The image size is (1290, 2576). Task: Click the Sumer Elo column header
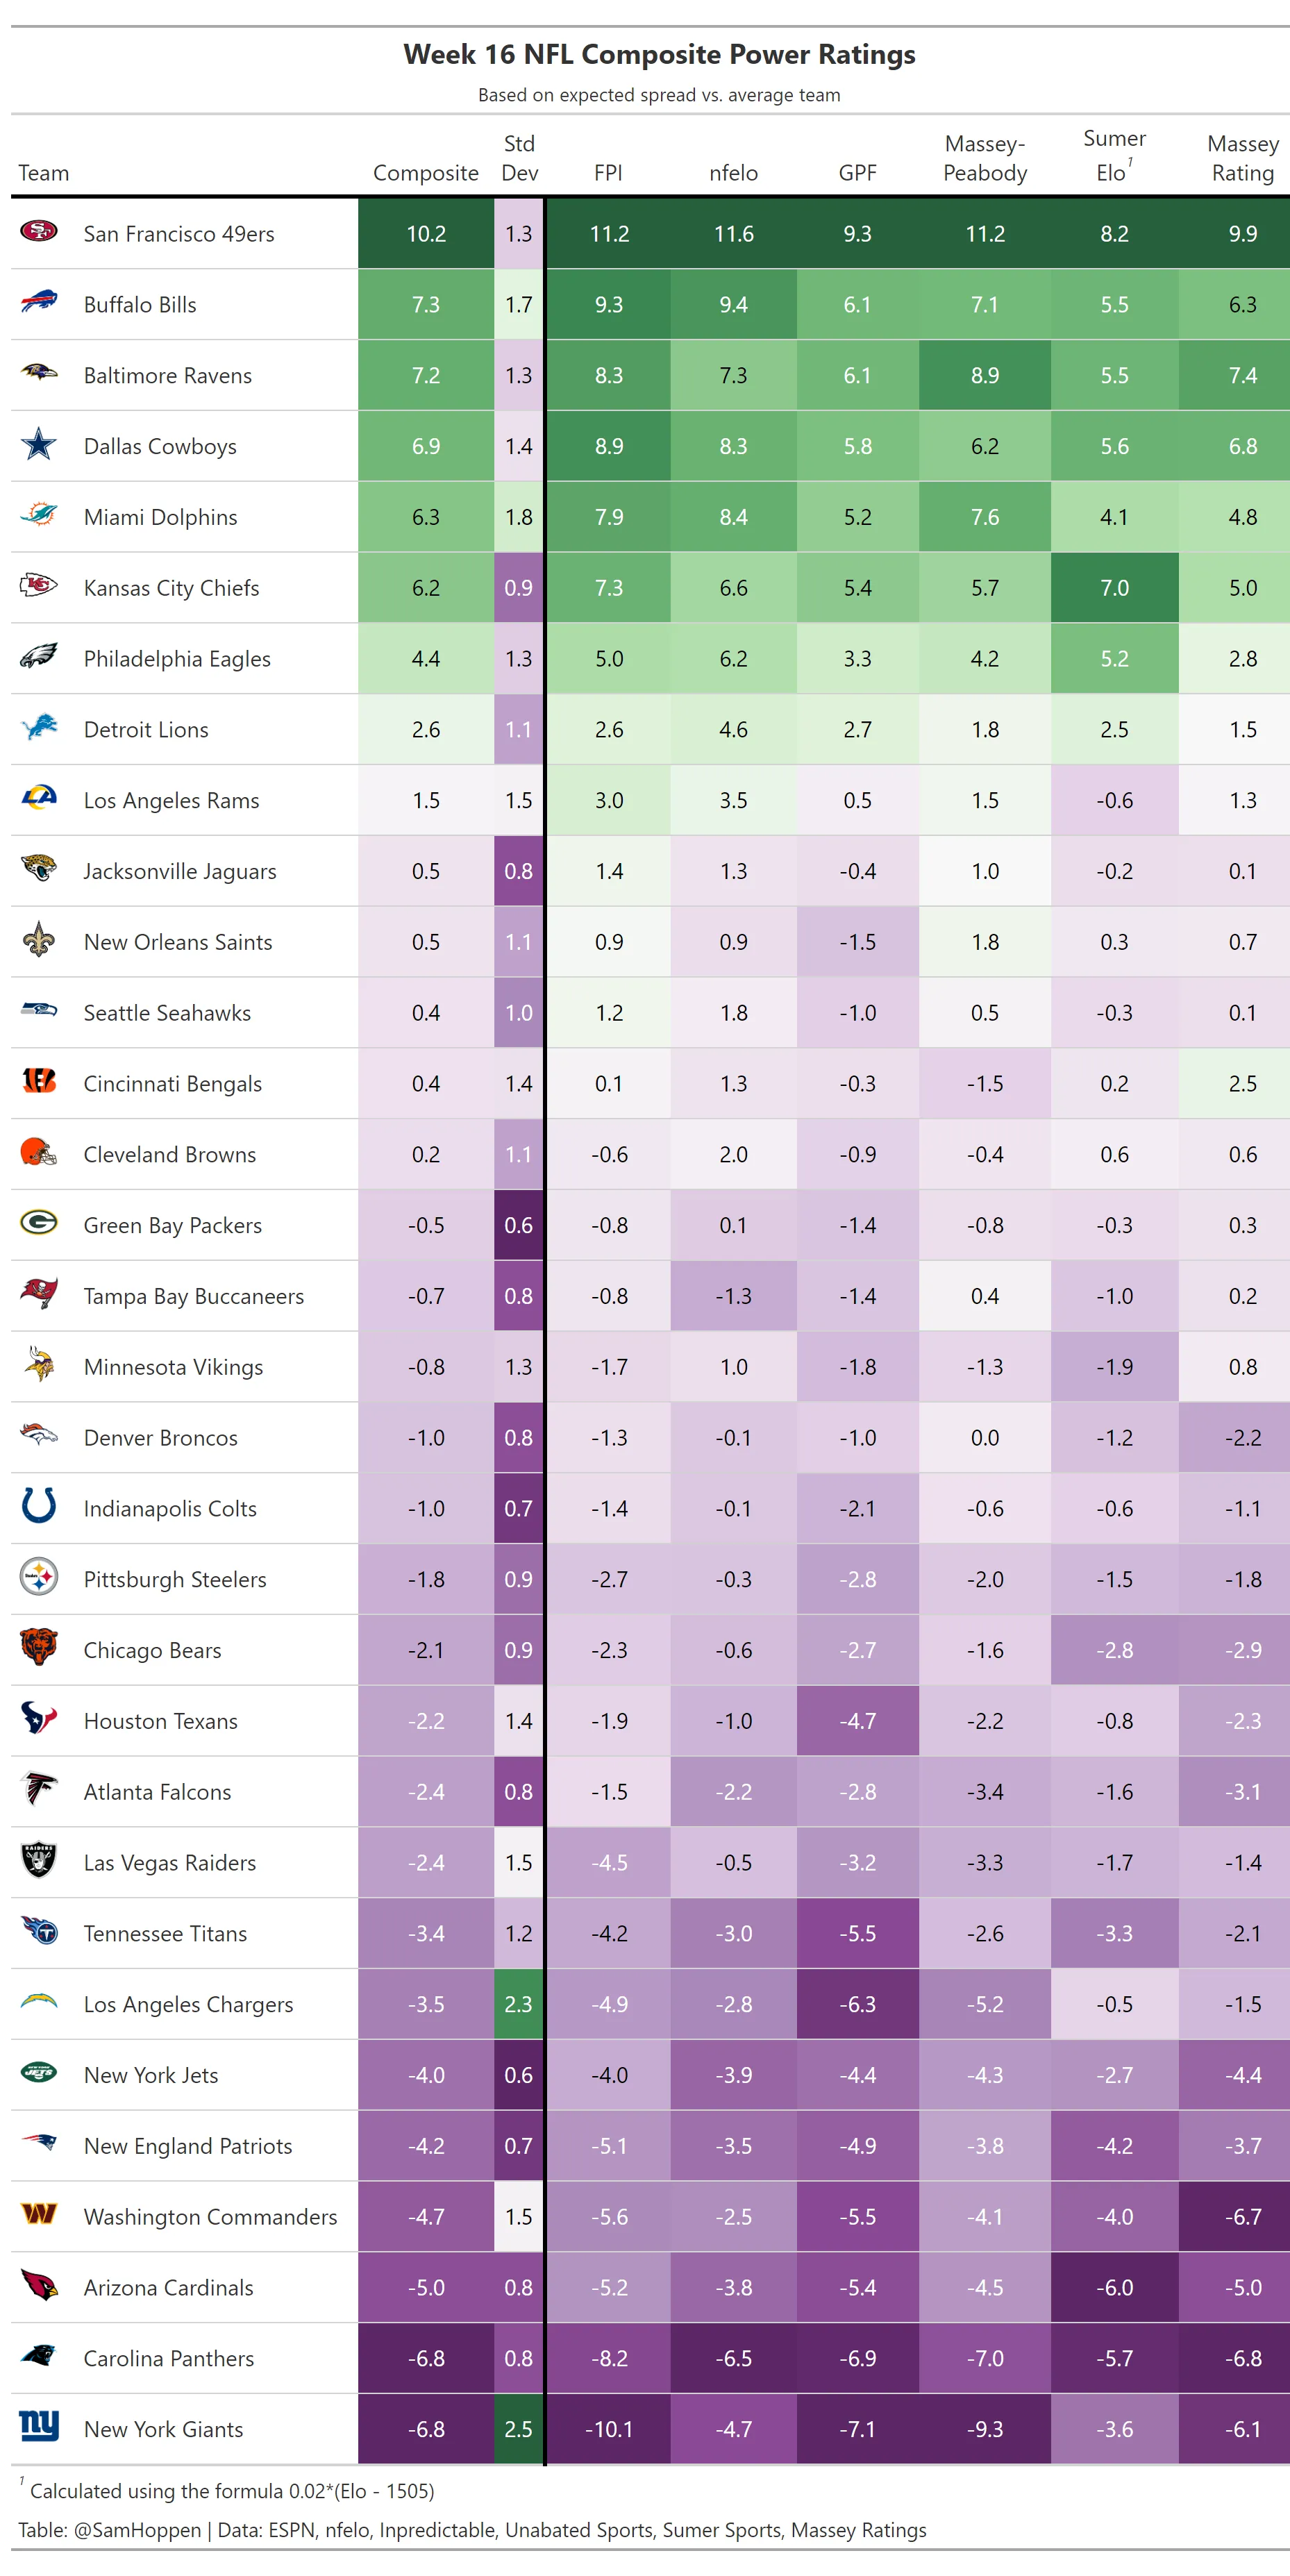pos(1113,156)
